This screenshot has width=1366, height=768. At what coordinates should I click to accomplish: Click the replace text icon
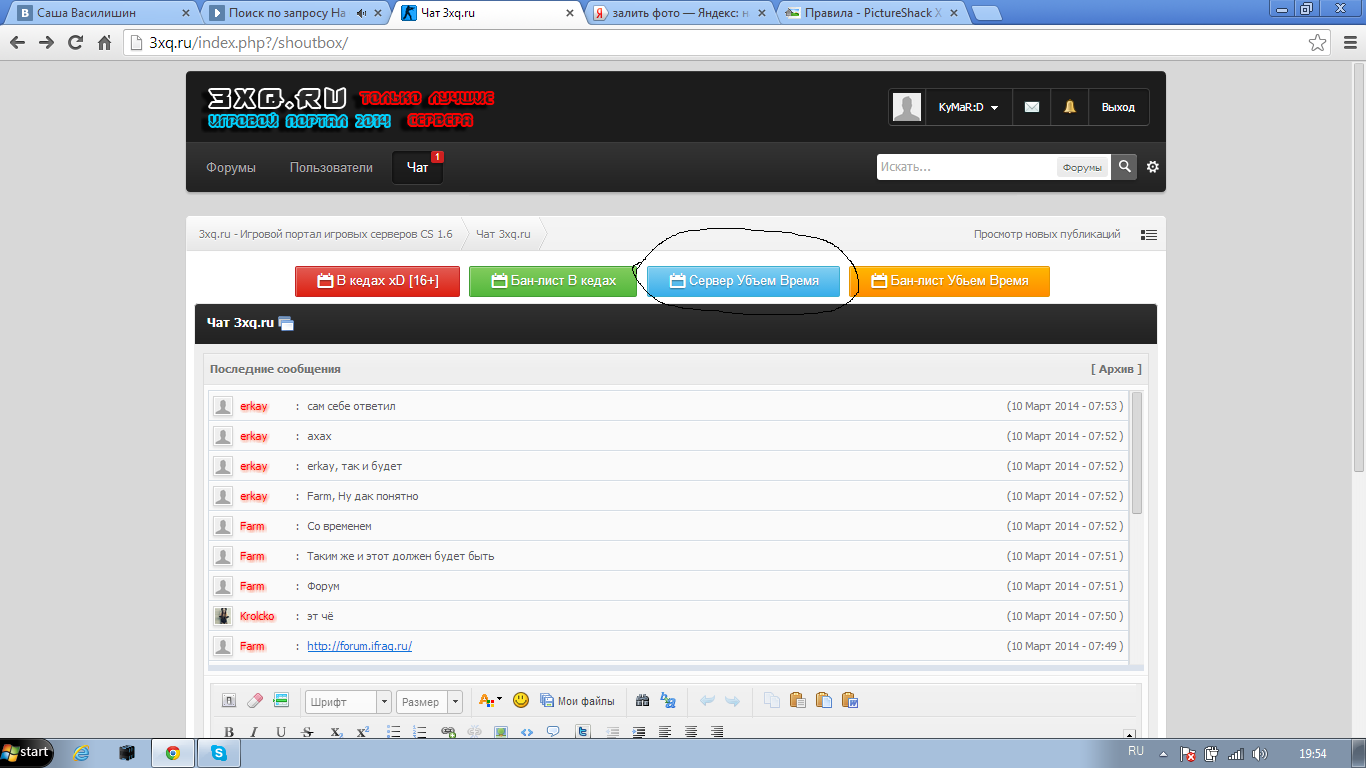(668, 701)
